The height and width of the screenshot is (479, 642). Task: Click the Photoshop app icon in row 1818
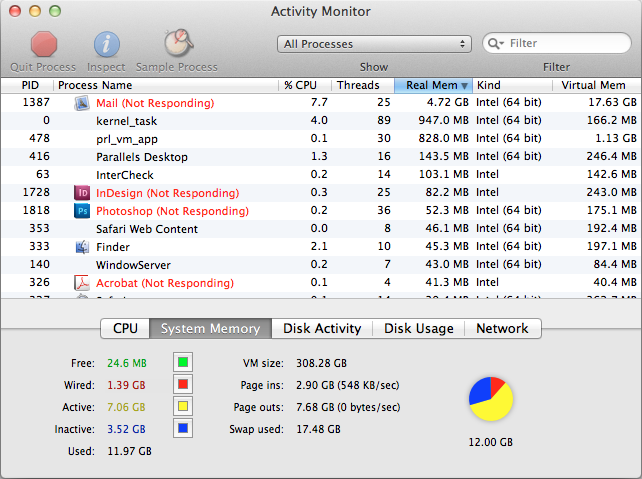(82, 211)
